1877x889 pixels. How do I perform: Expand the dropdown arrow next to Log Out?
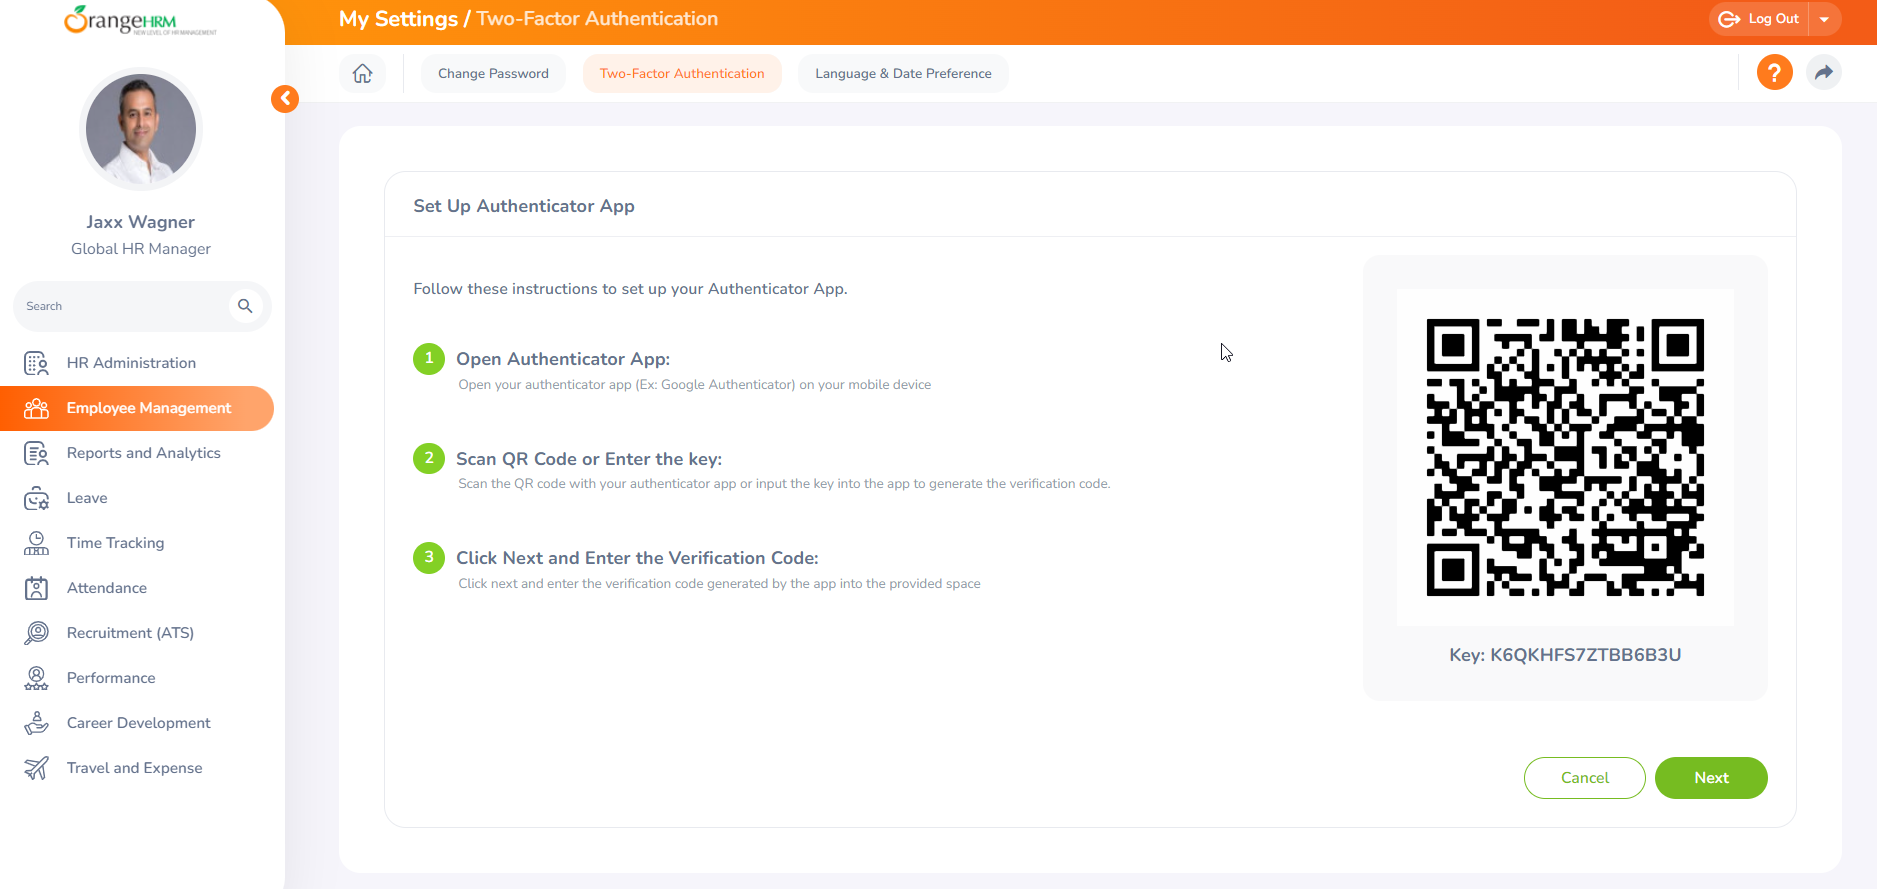[x=1824, y=19]
